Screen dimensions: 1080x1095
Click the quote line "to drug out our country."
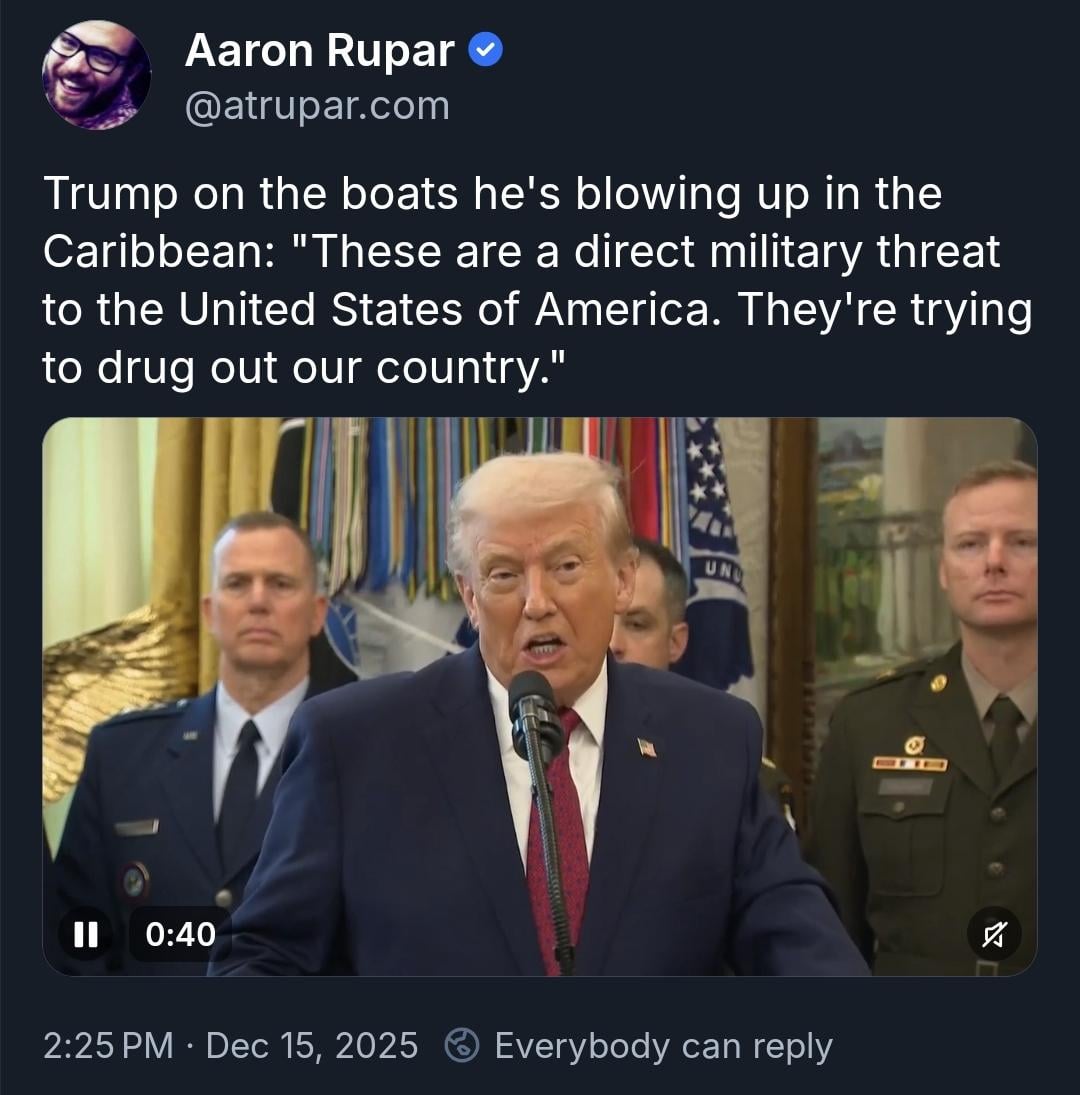(x=304, y=368)
